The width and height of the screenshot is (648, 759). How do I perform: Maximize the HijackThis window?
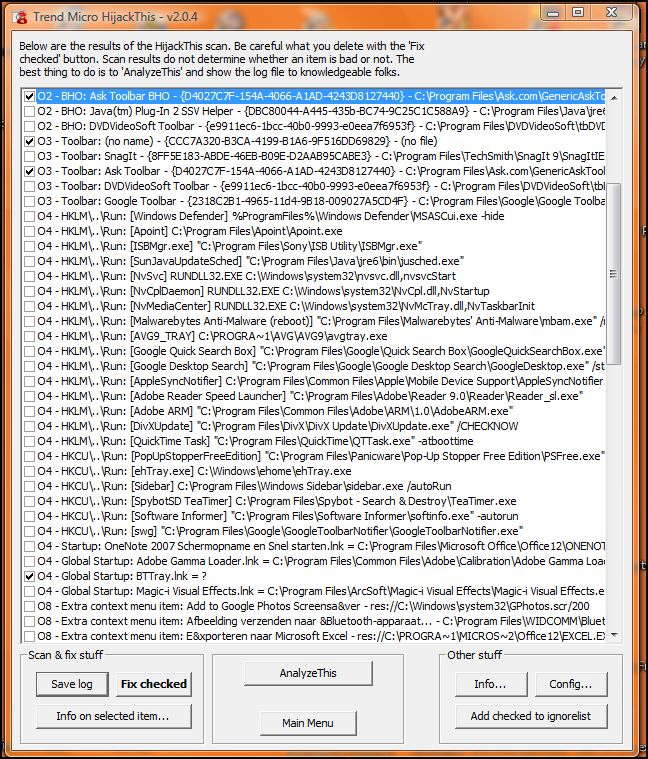[x=578, y=13]
